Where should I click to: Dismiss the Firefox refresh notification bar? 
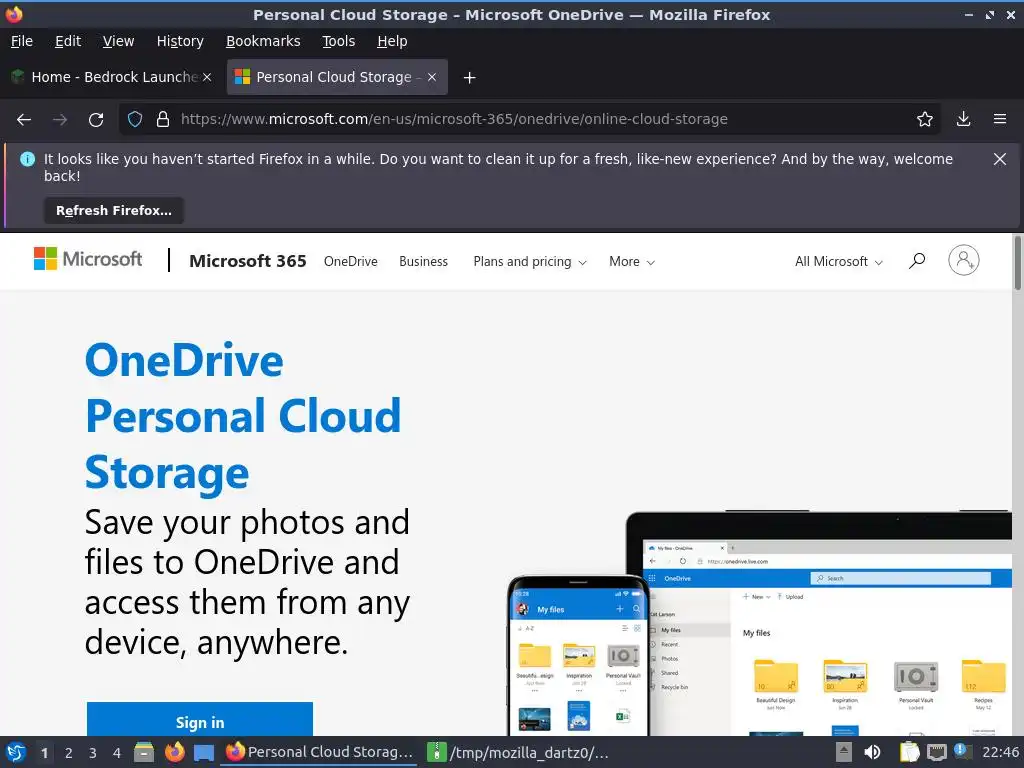pos(1000,159)
